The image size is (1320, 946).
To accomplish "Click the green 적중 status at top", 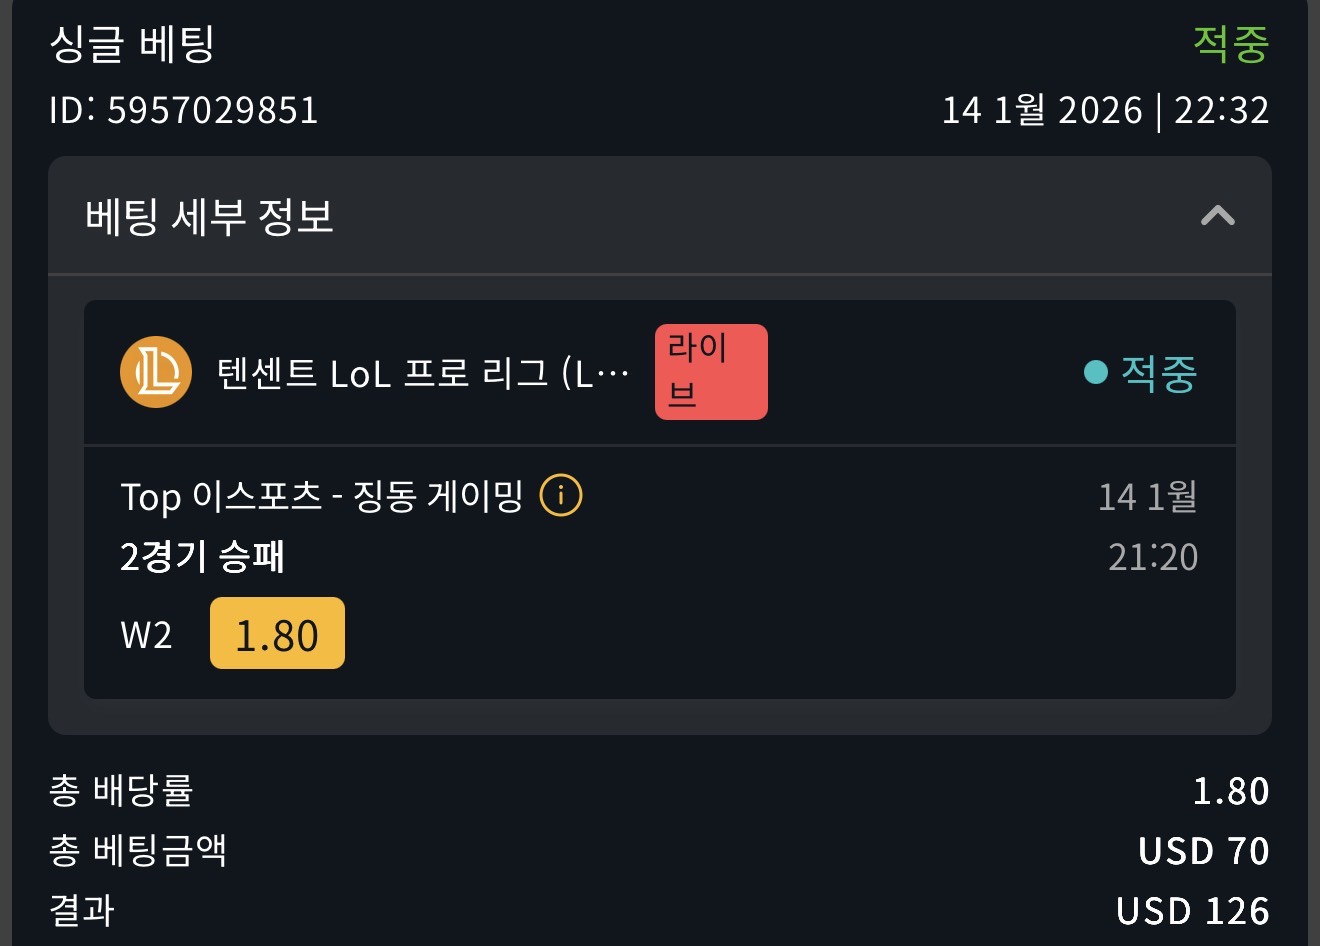I will coord(1230,44).
